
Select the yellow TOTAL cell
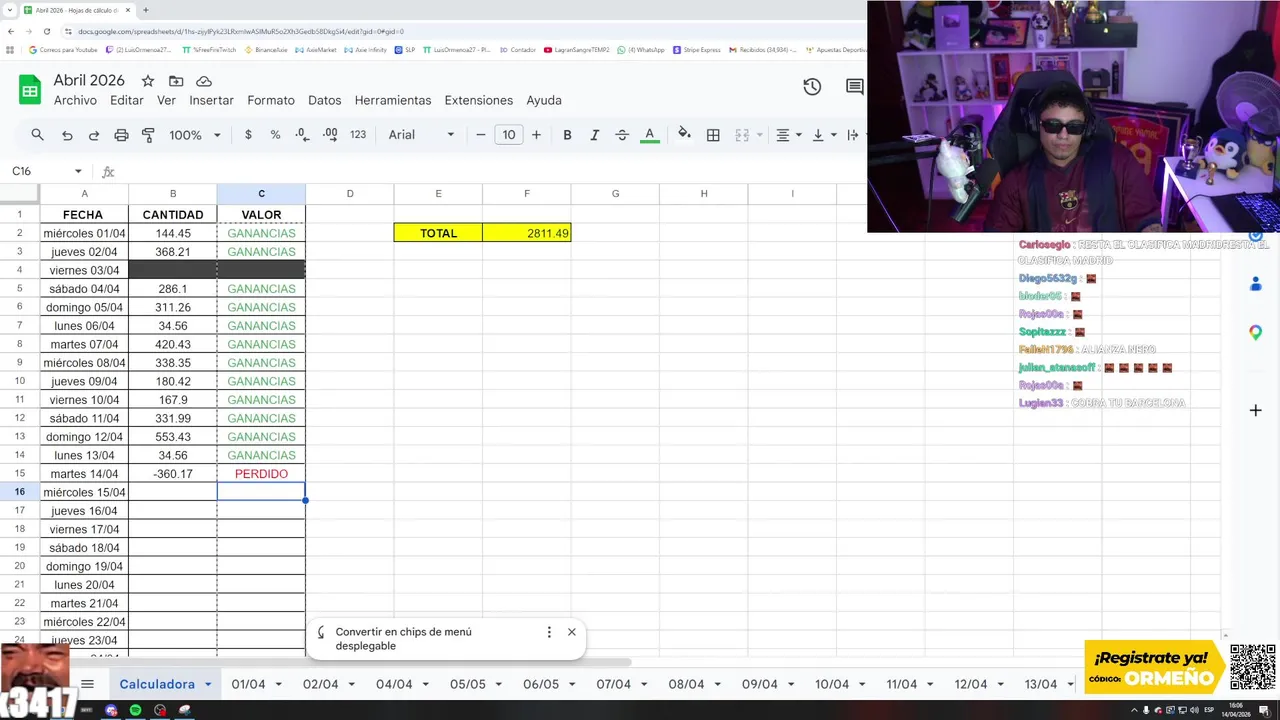(438, 233)
